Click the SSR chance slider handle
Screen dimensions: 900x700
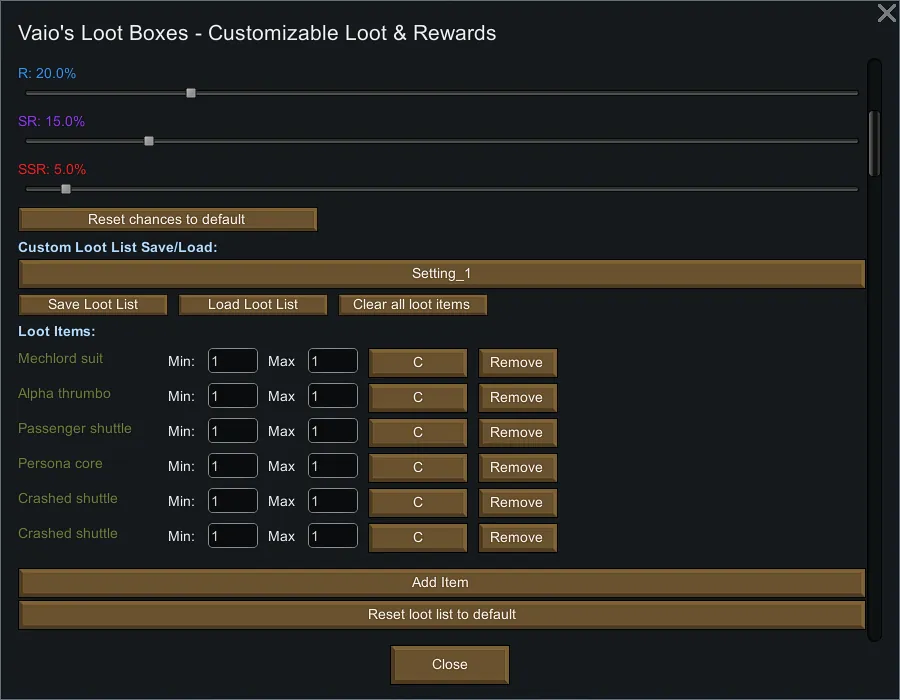[66, 189]
